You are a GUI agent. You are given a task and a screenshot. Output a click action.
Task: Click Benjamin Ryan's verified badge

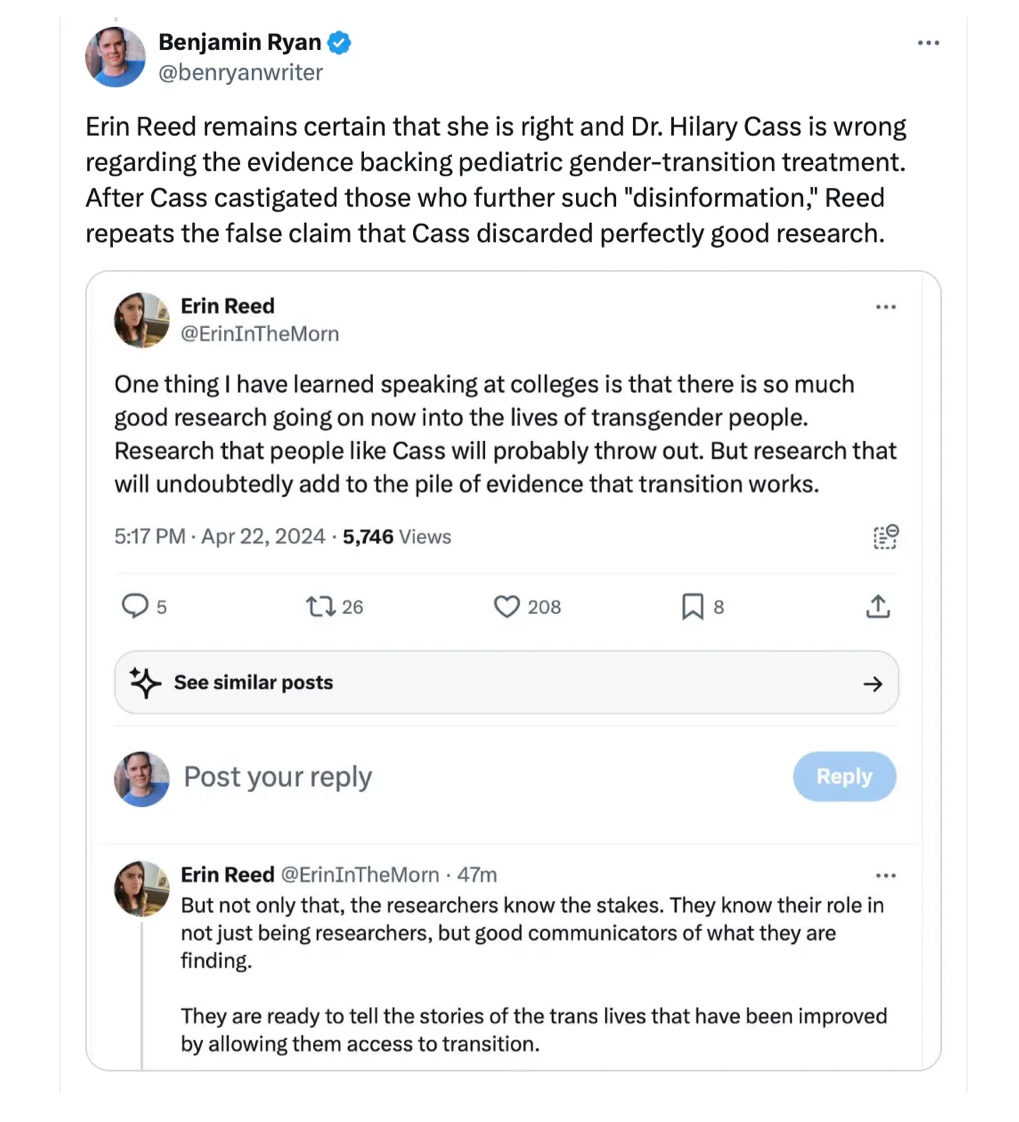click(x=340, y=43)
